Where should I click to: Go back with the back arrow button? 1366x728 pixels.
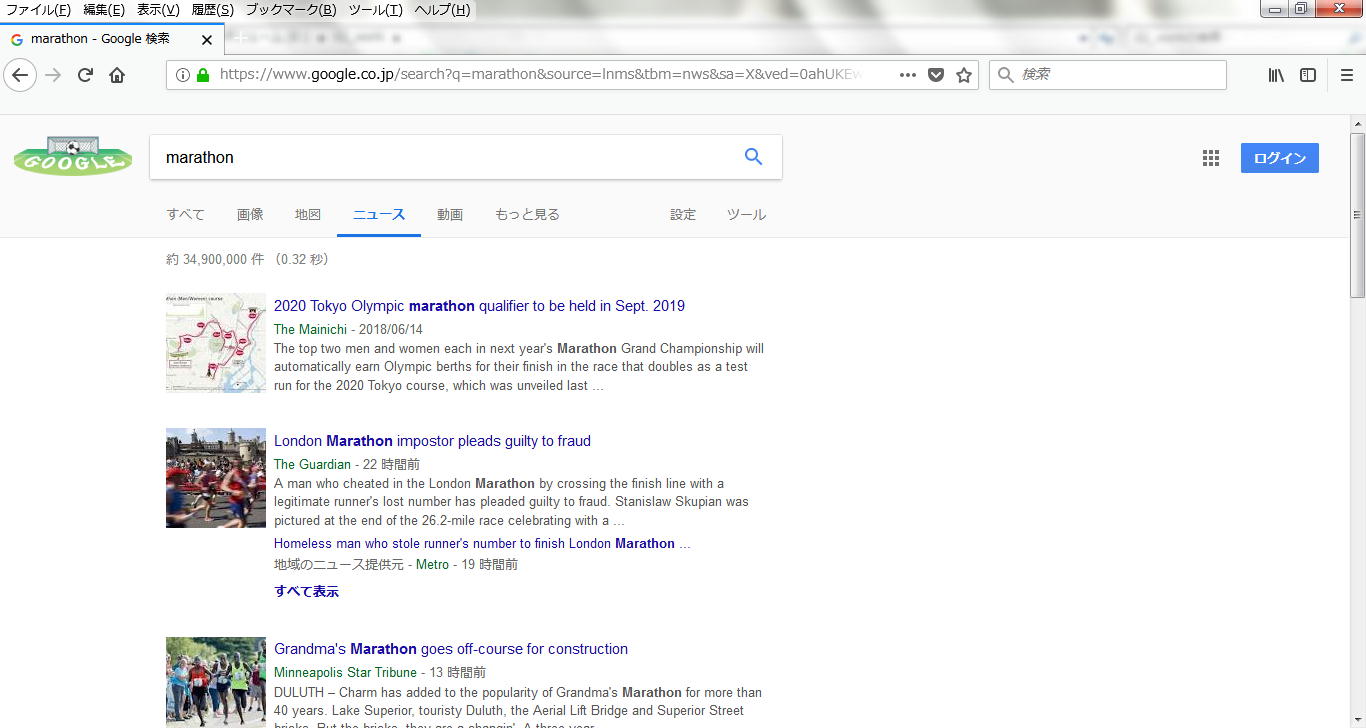[21, 75]
